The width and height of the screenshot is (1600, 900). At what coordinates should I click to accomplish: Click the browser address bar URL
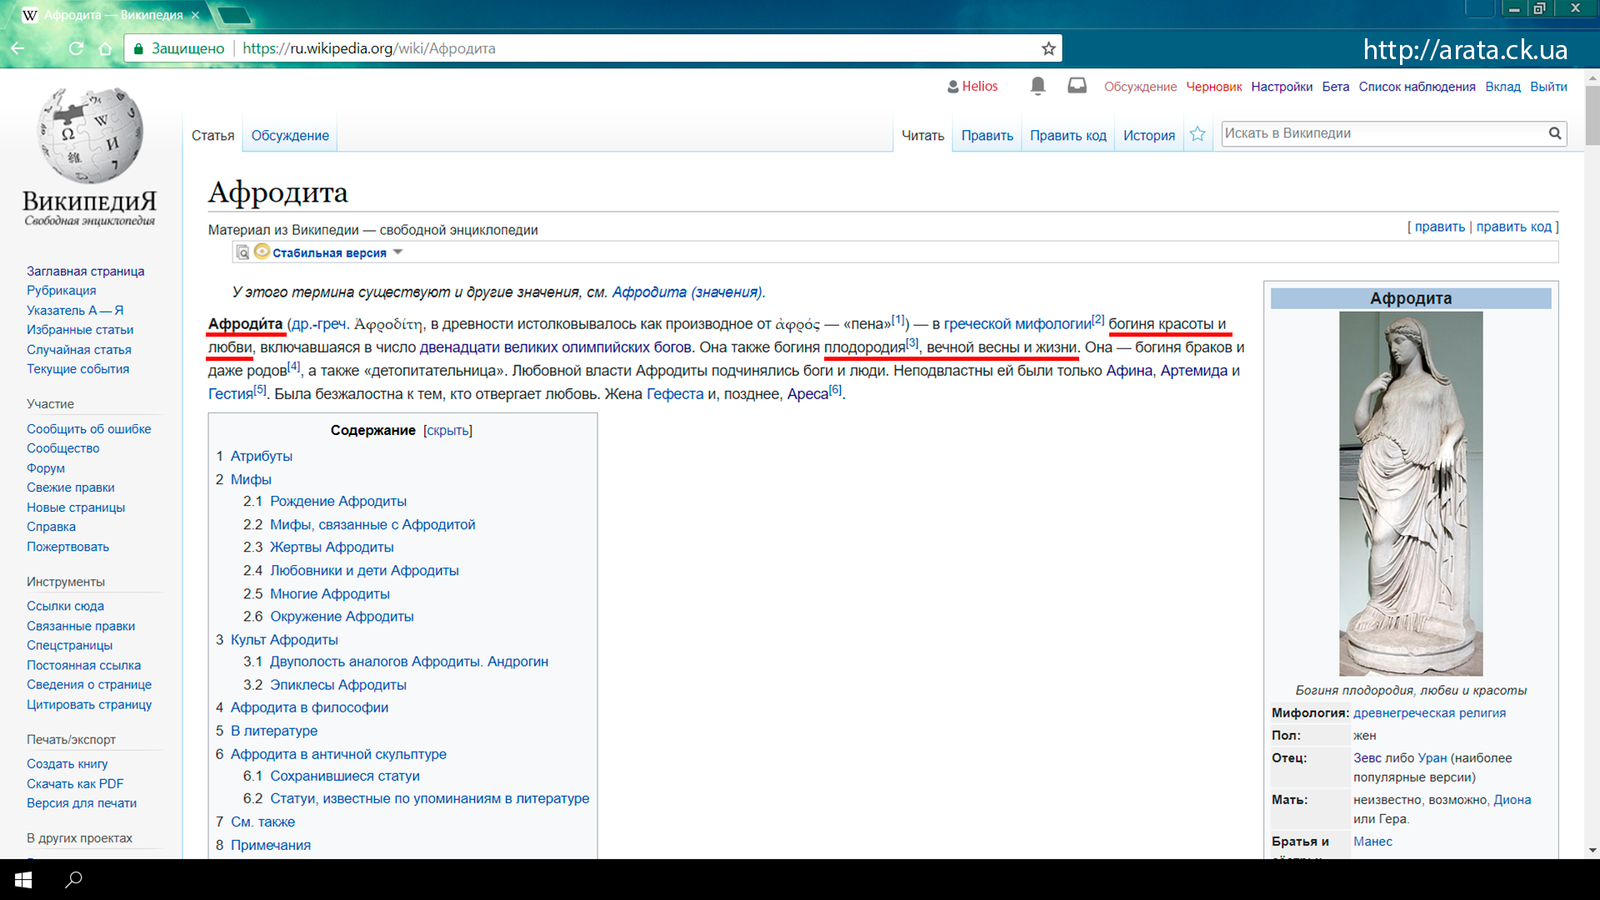(x=369, y=48)
